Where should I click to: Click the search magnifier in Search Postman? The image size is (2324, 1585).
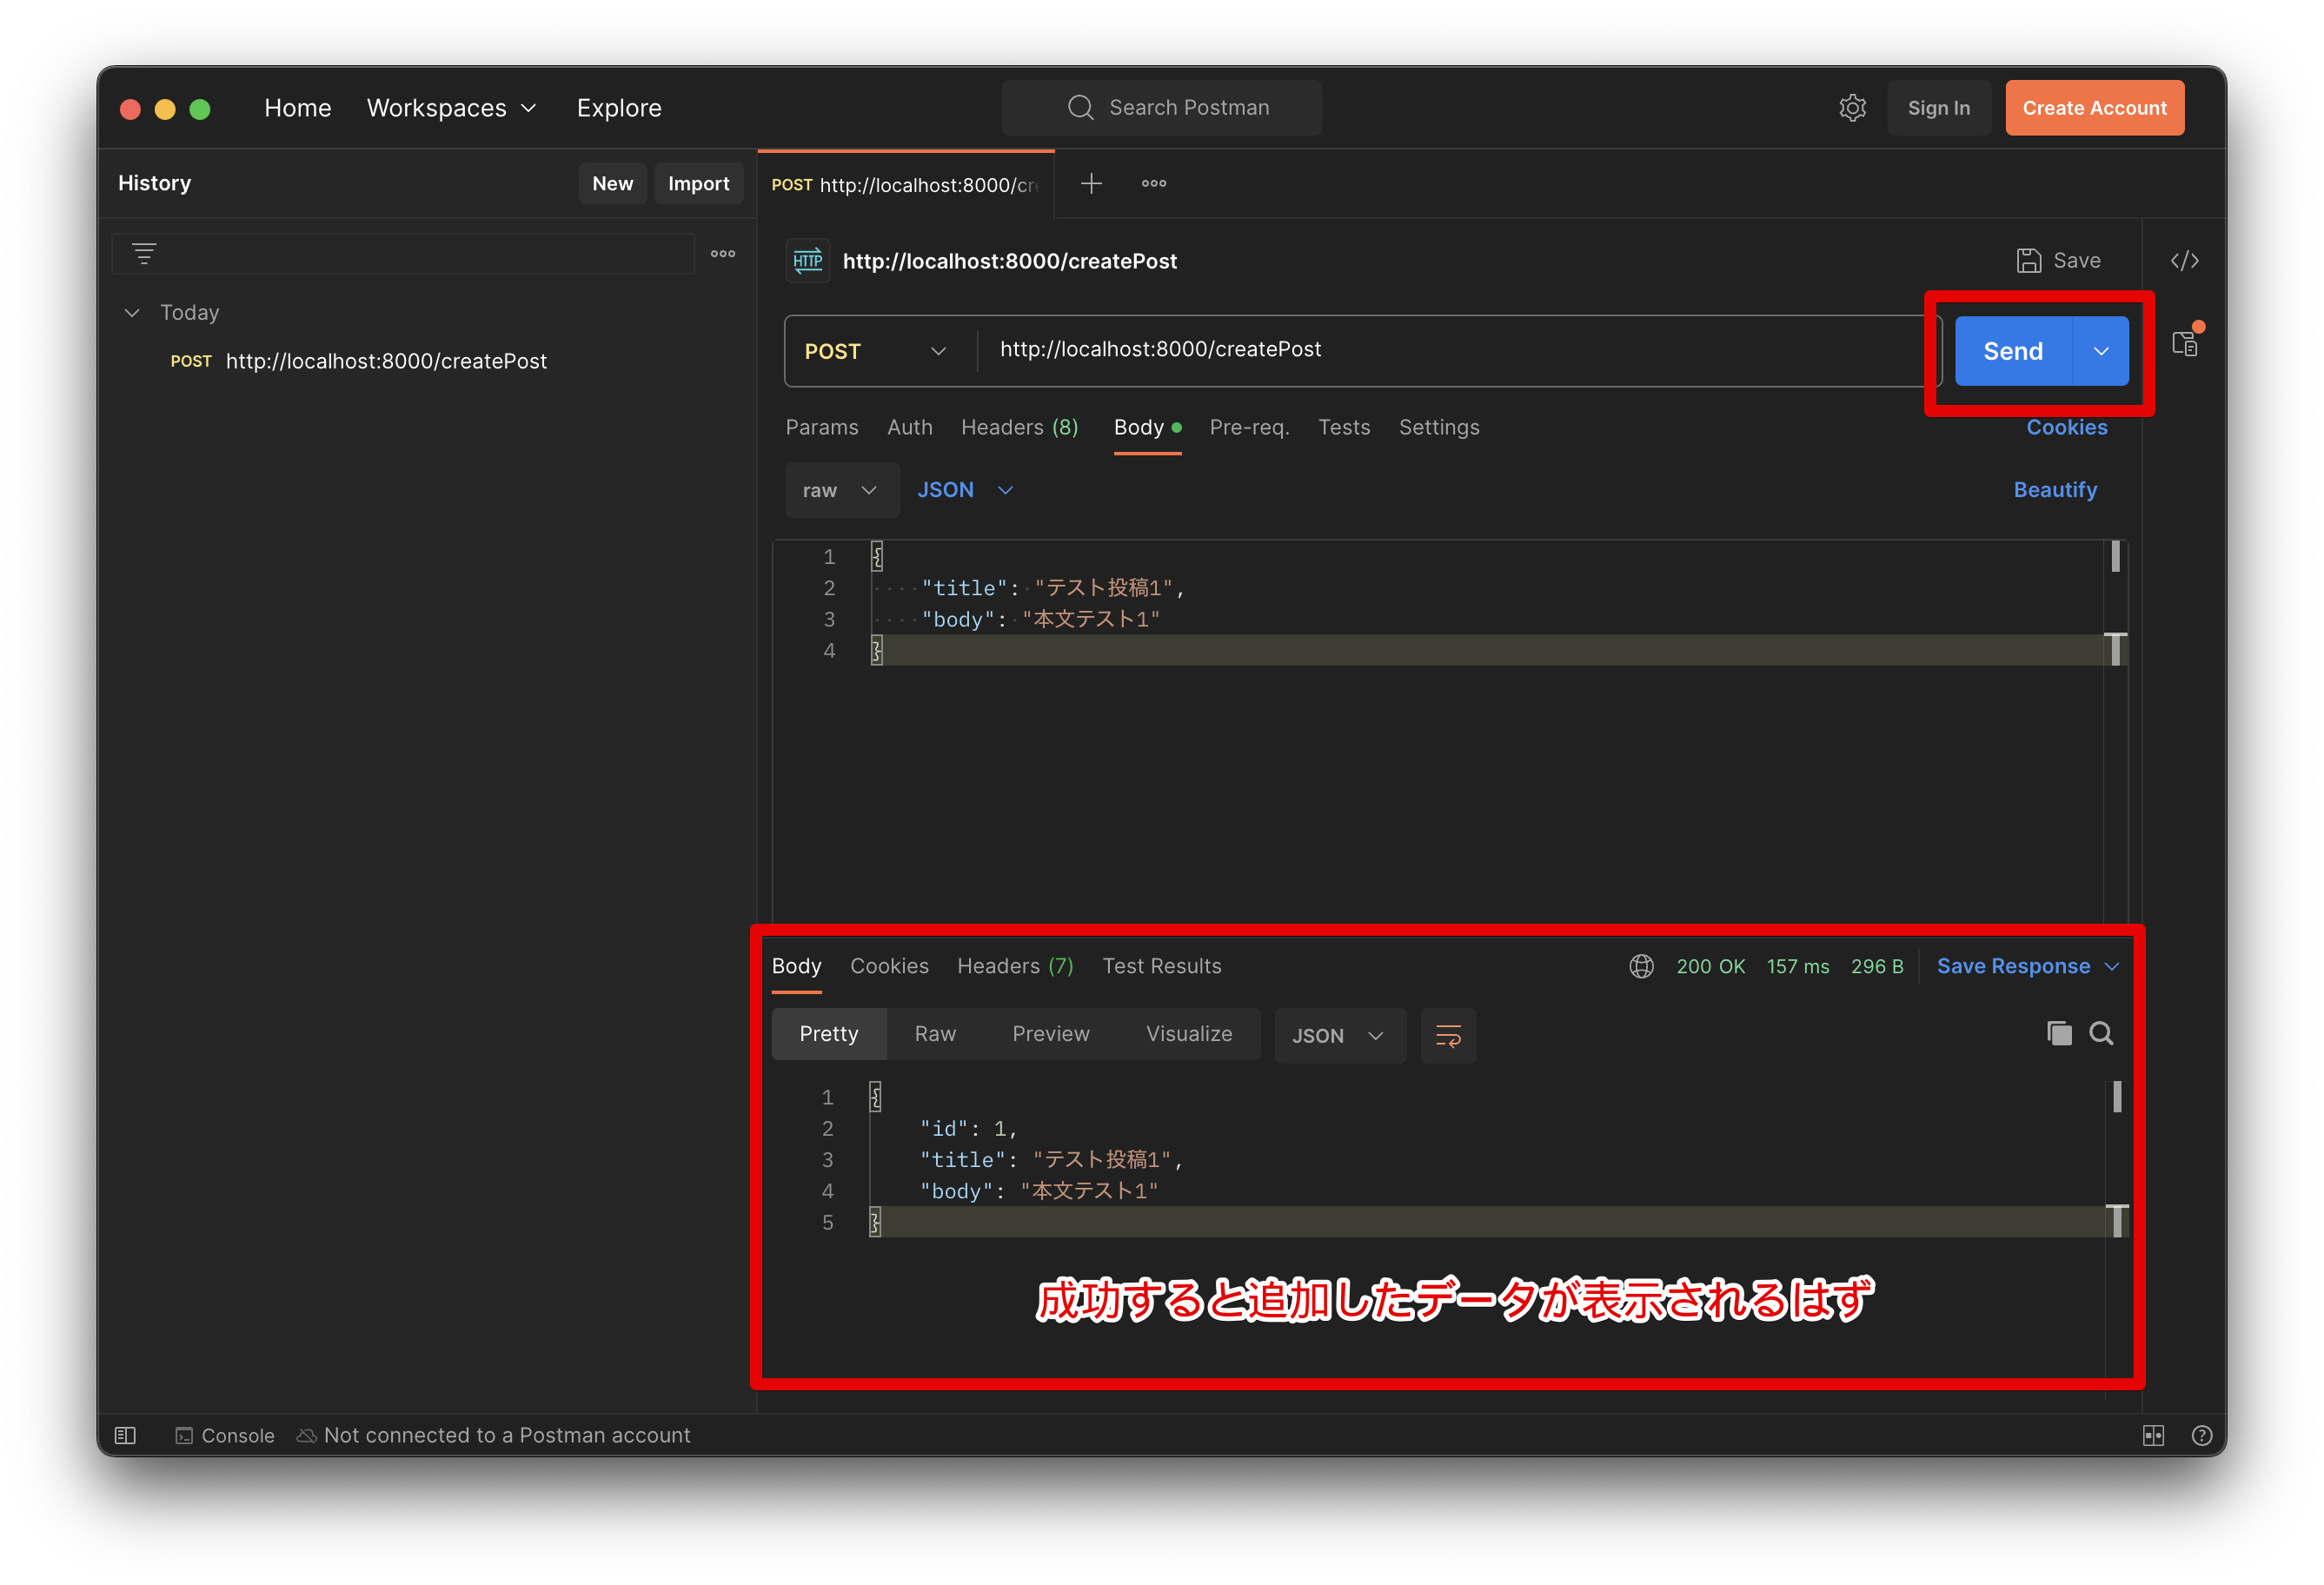[1080, 108]
